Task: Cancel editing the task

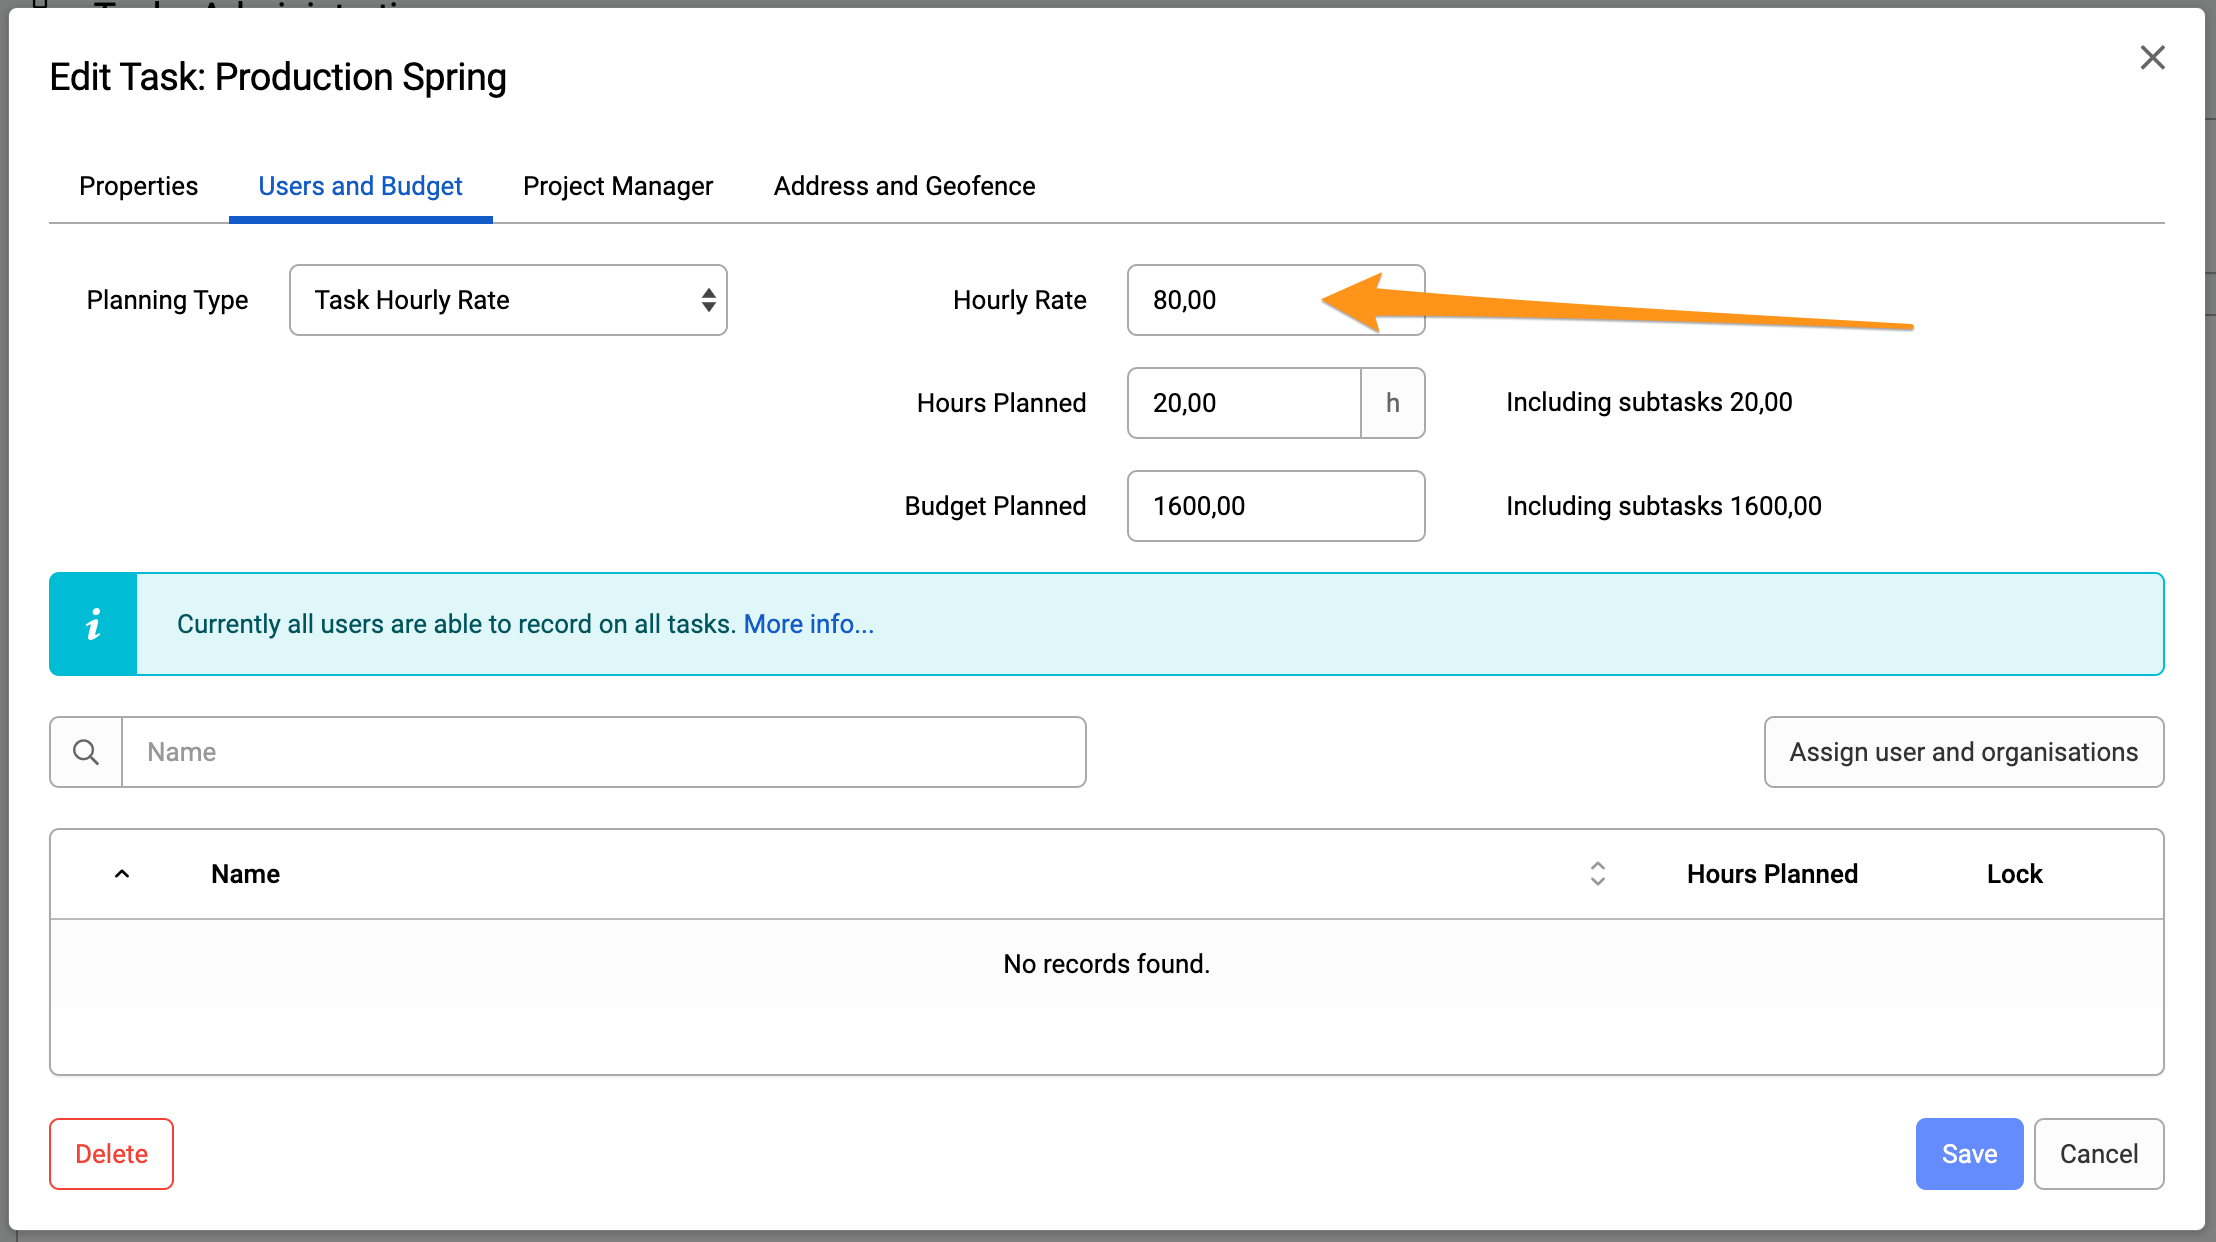Action: point(2099,1154)
